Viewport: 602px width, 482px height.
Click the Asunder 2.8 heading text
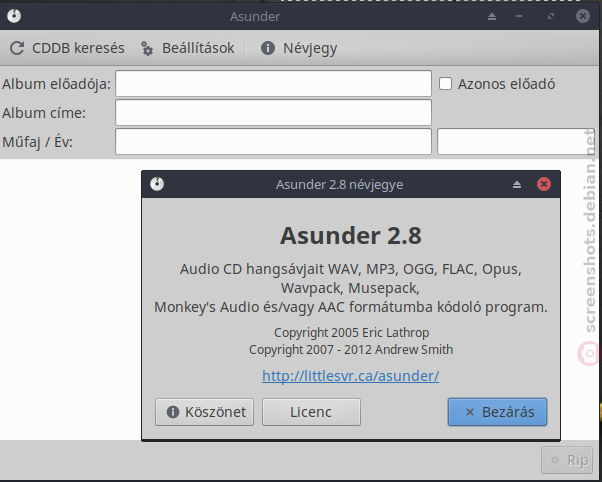click(351, 235)
